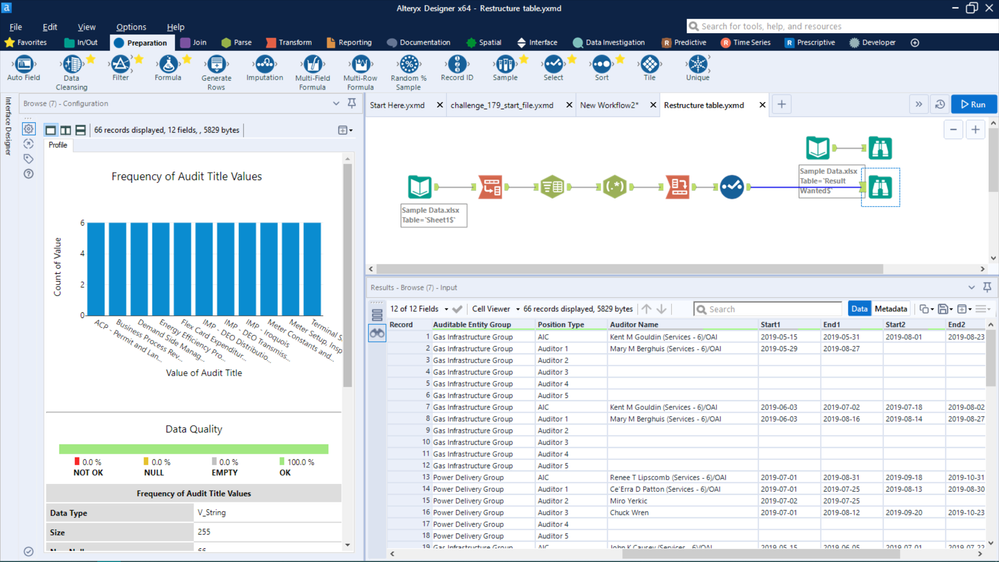Click the canvas horizontal scrollbar

pyautogui.click(x=630, y=269)
